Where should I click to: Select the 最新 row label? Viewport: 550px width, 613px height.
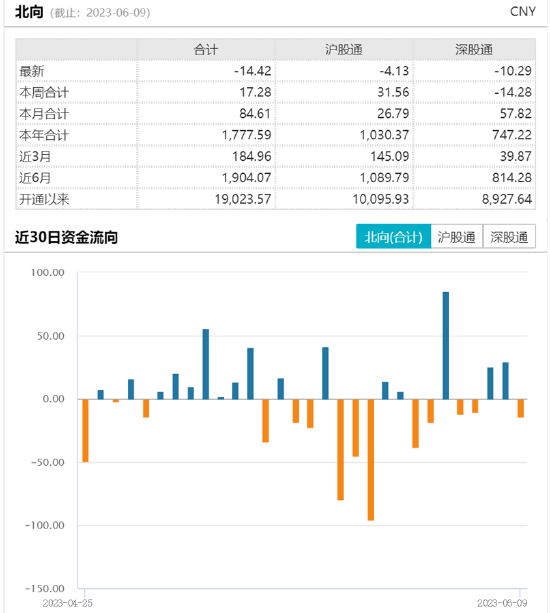click(32, 71)
